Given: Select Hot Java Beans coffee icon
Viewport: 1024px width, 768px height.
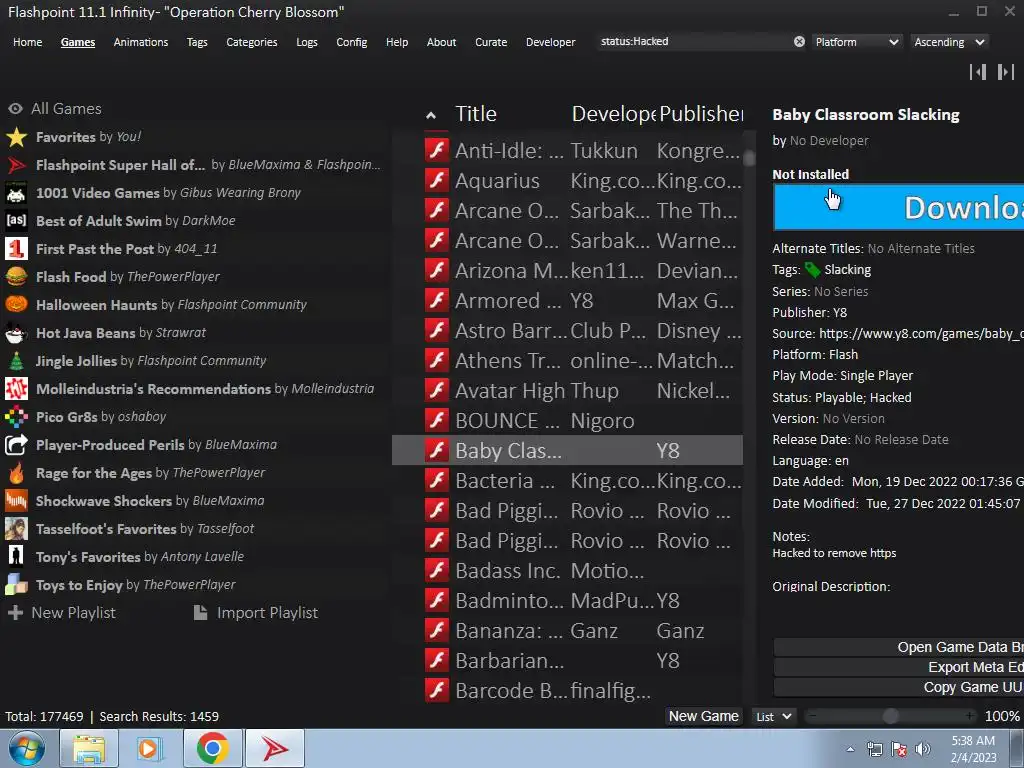Looking at the screenshot, I should (x=16, y=333).
